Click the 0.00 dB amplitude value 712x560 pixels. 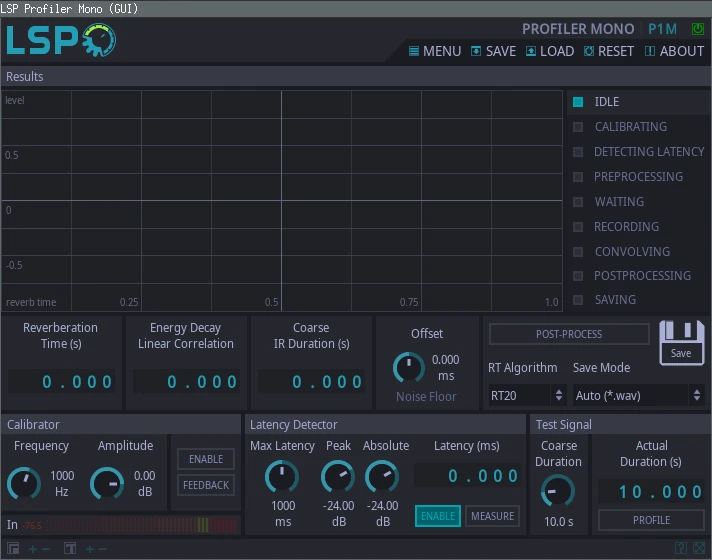pyautogui.click(x=145, y=483)
